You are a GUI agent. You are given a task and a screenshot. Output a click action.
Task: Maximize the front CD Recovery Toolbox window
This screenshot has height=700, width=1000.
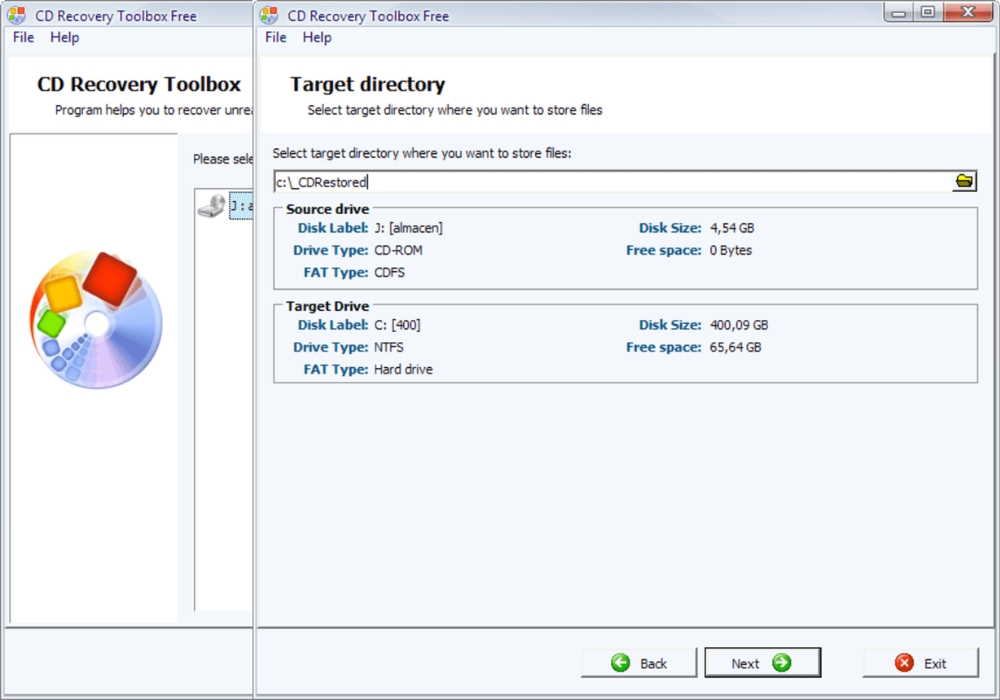[x=928, y=13]
